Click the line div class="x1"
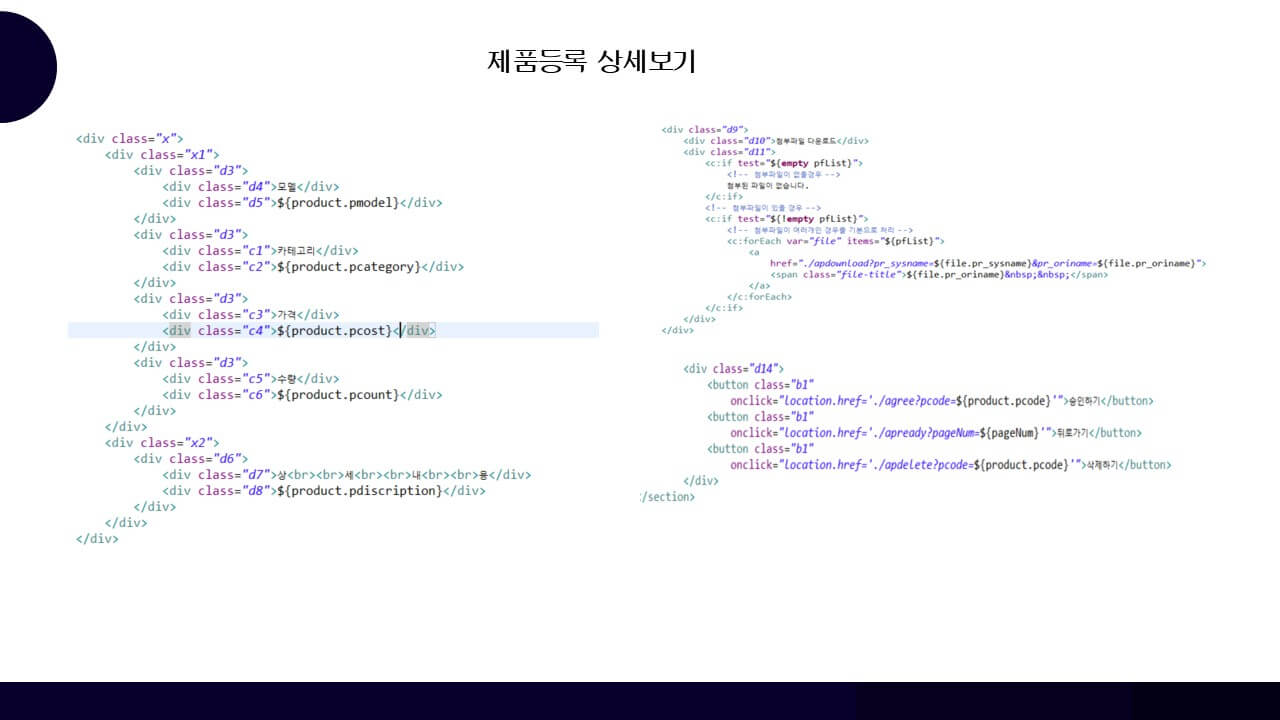The width and height of the screenshot is (1280, 720). click(162, 155)
